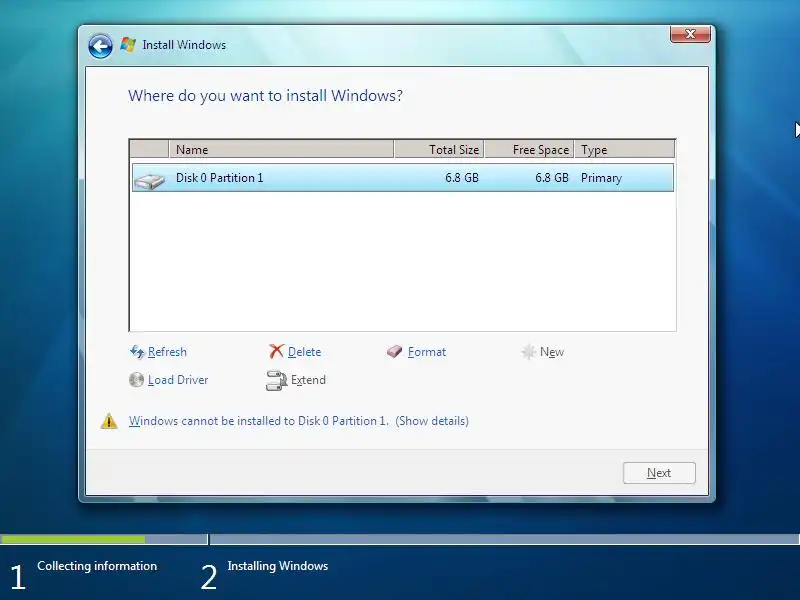This screenshot has width=800, height=600.
Task: Click the Extend text link
Action: 308,380
